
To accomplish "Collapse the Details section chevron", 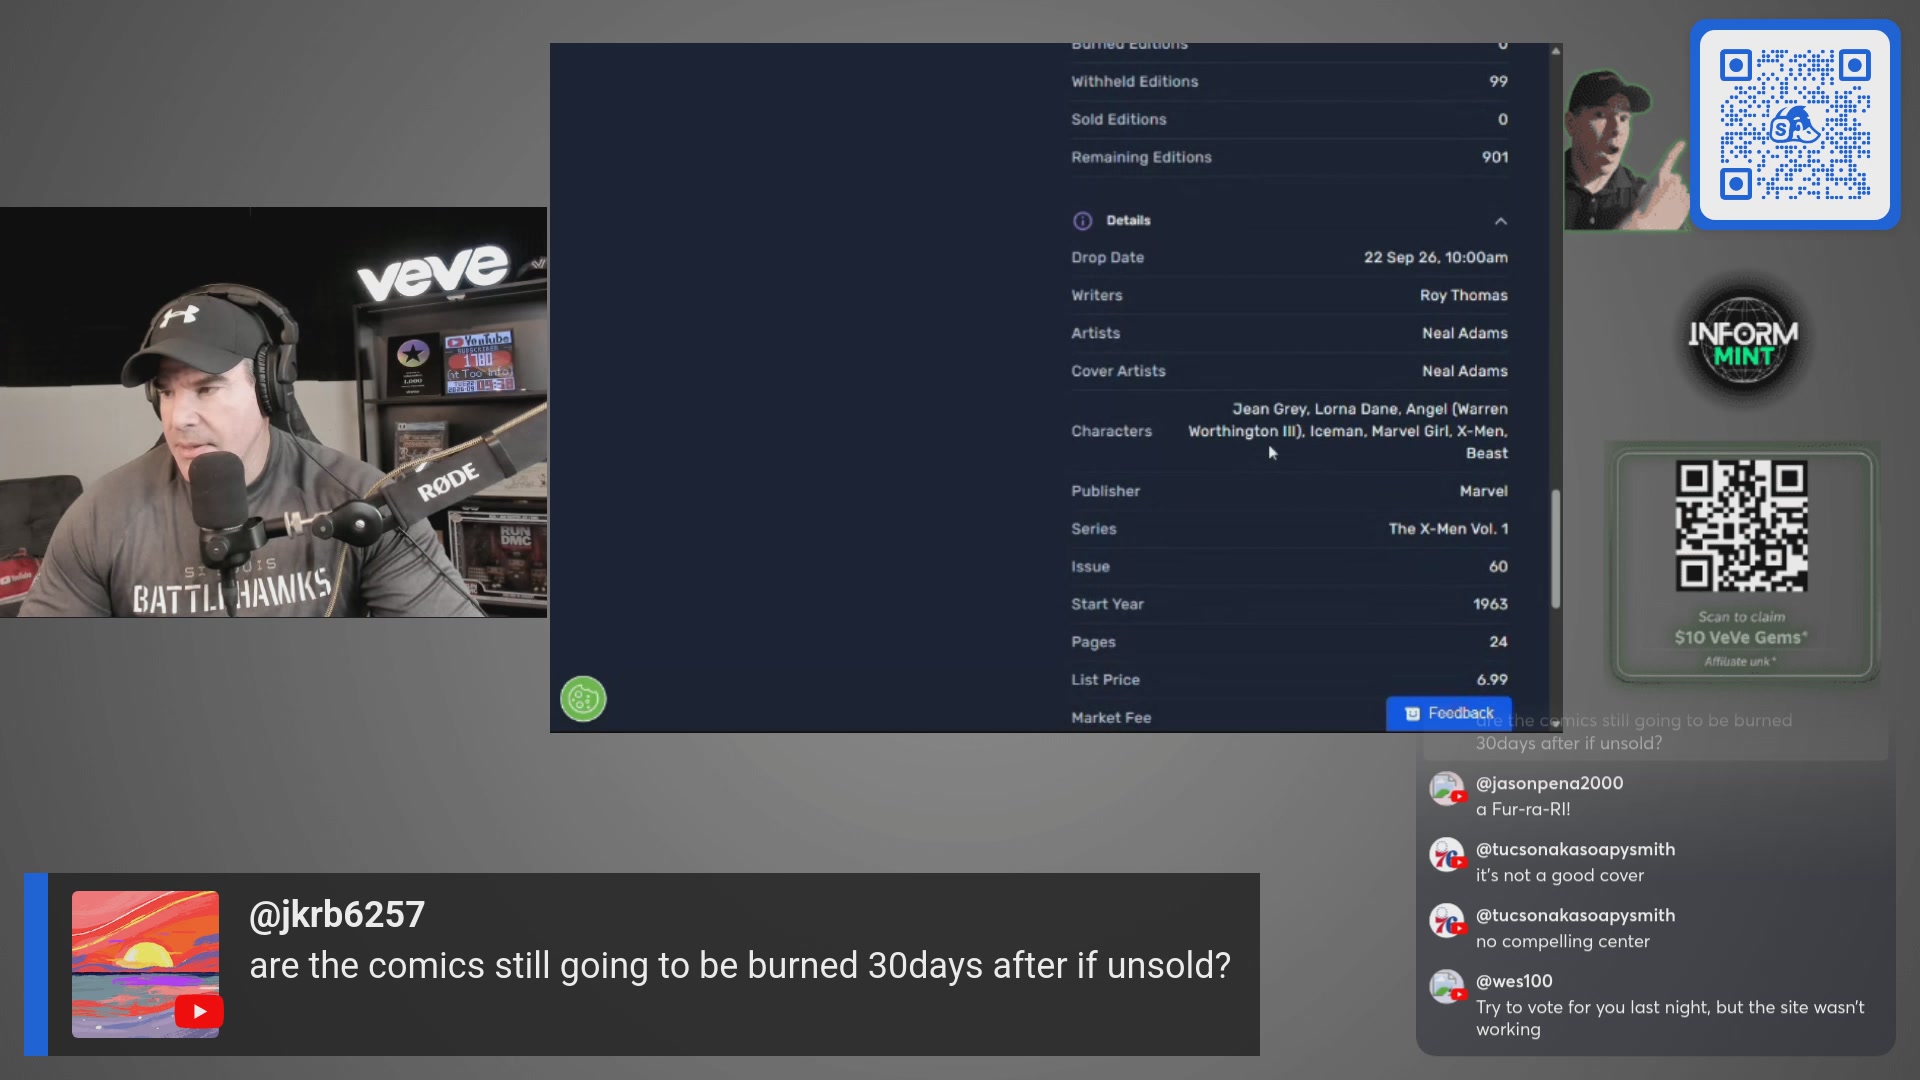I will pos(1500,221).
